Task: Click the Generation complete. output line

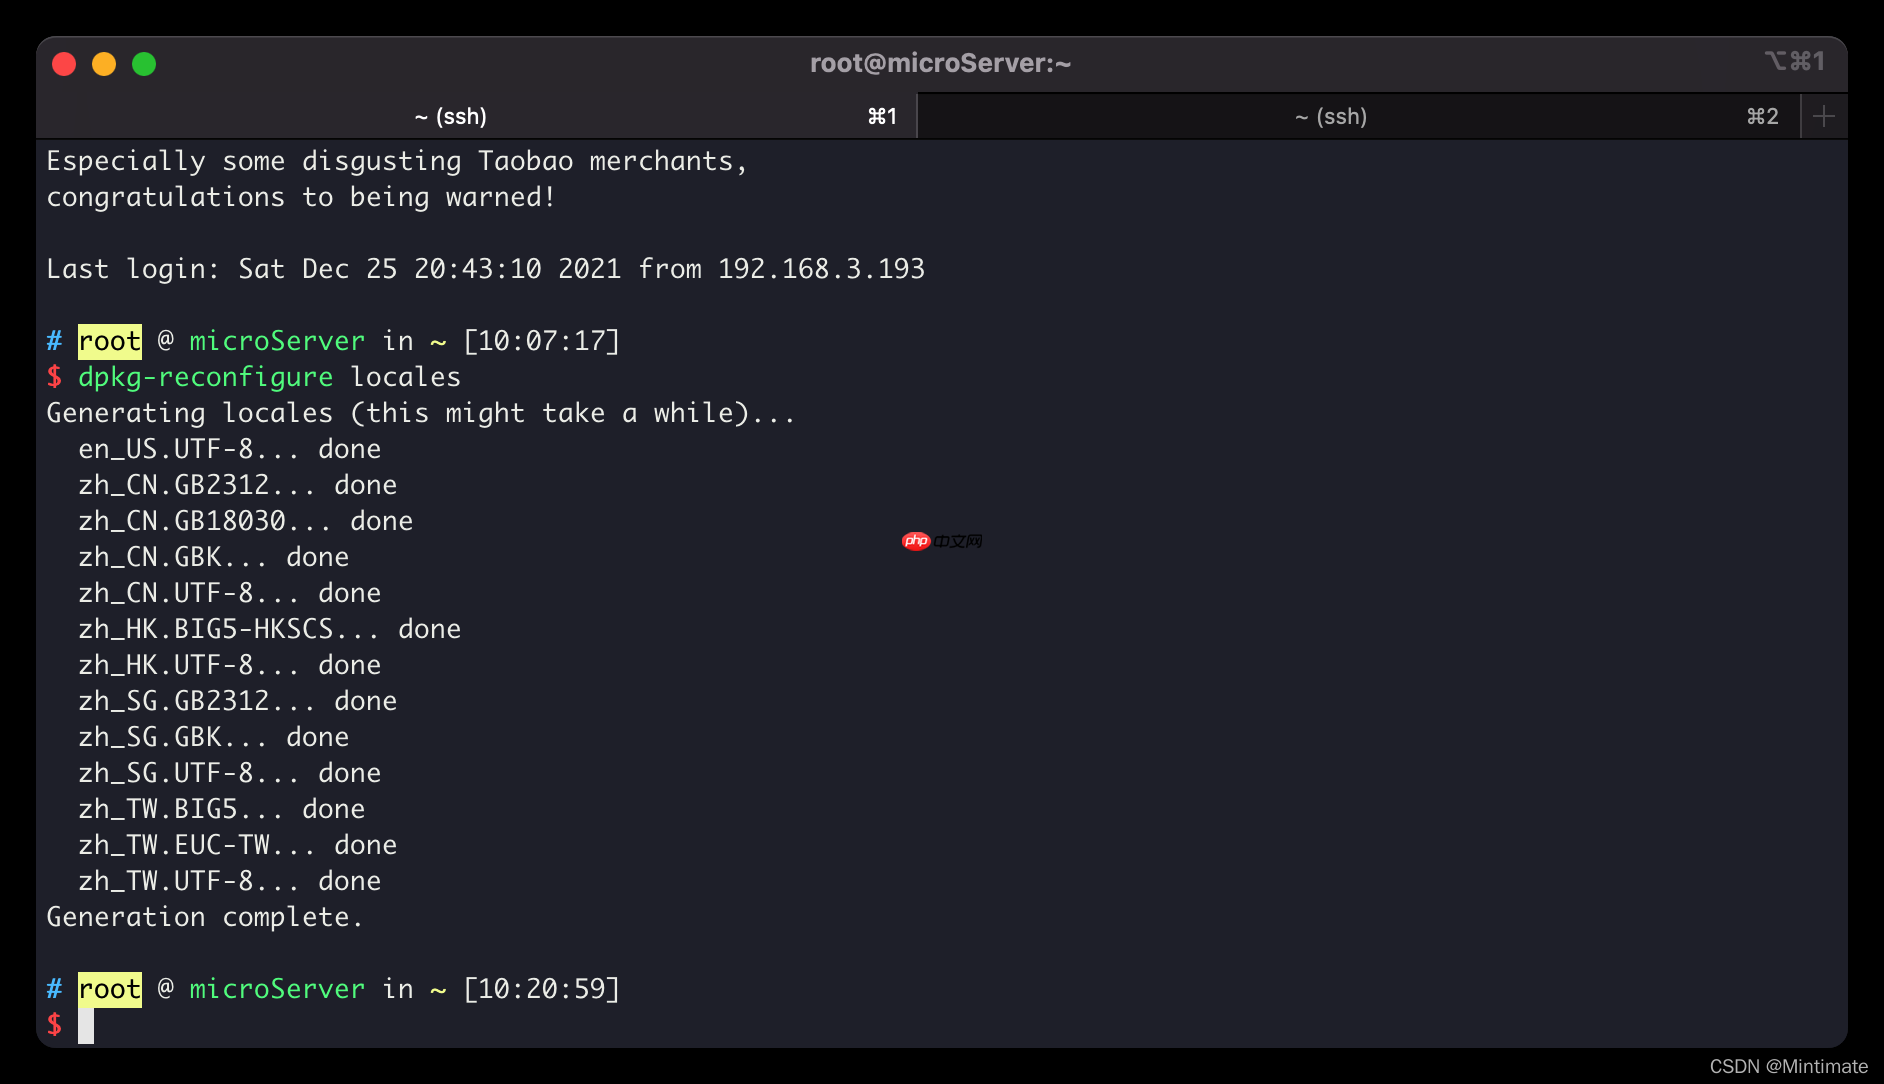Action: 204,917
